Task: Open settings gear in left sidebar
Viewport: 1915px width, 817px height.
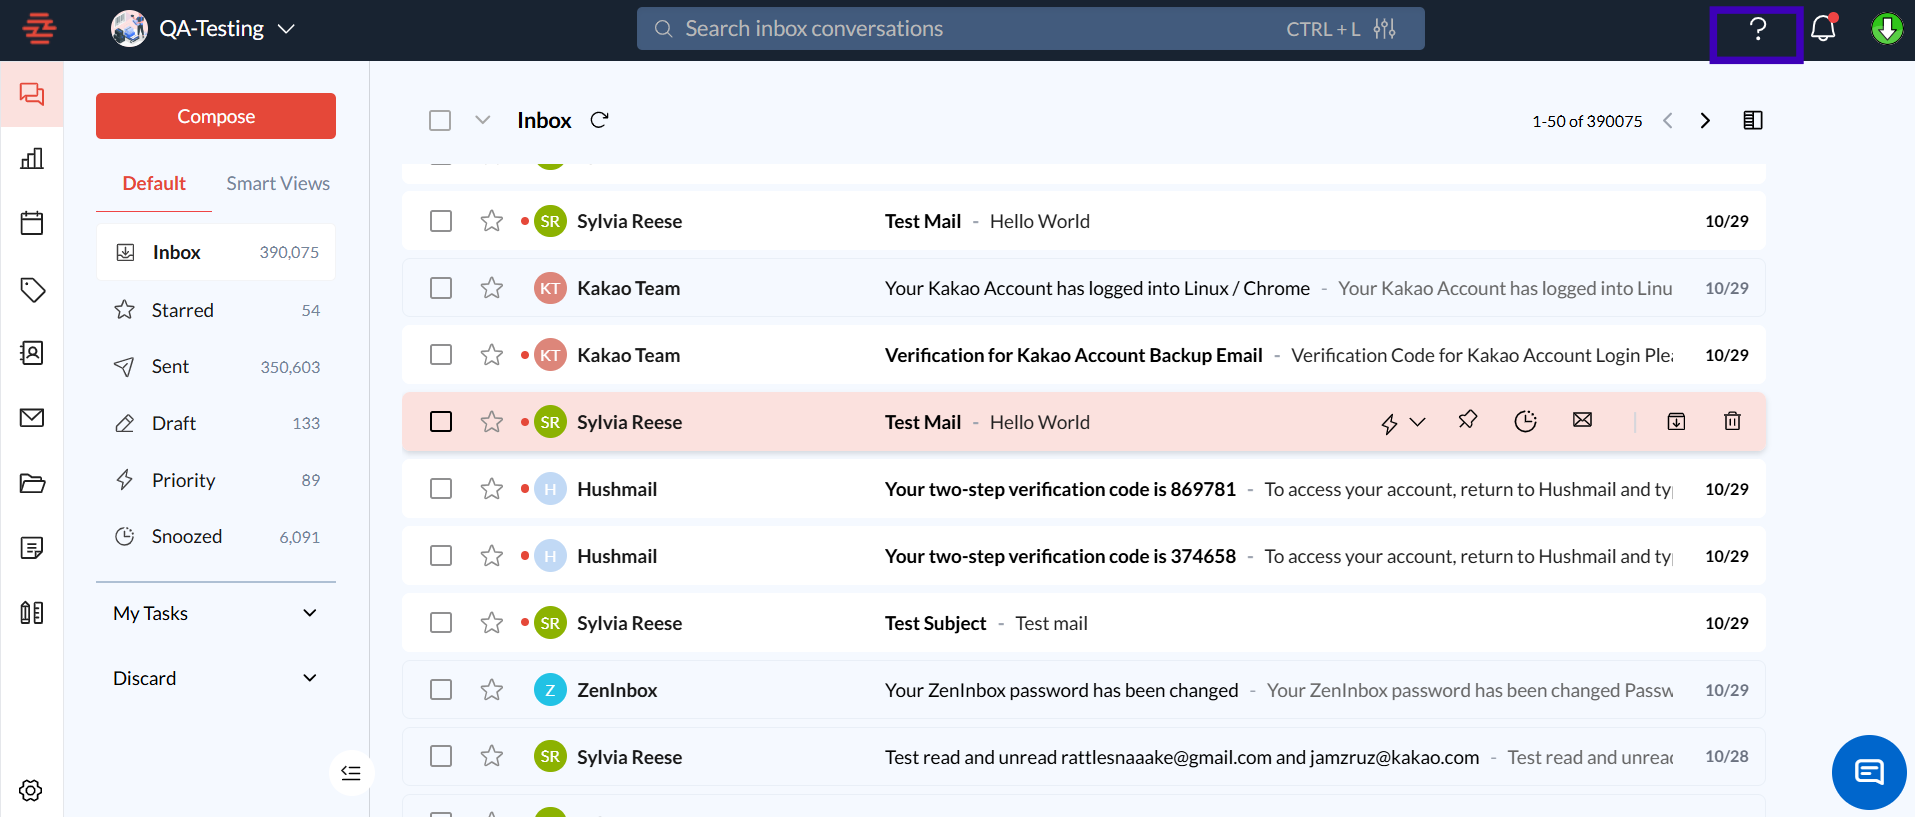Action: tap(31, 790)
